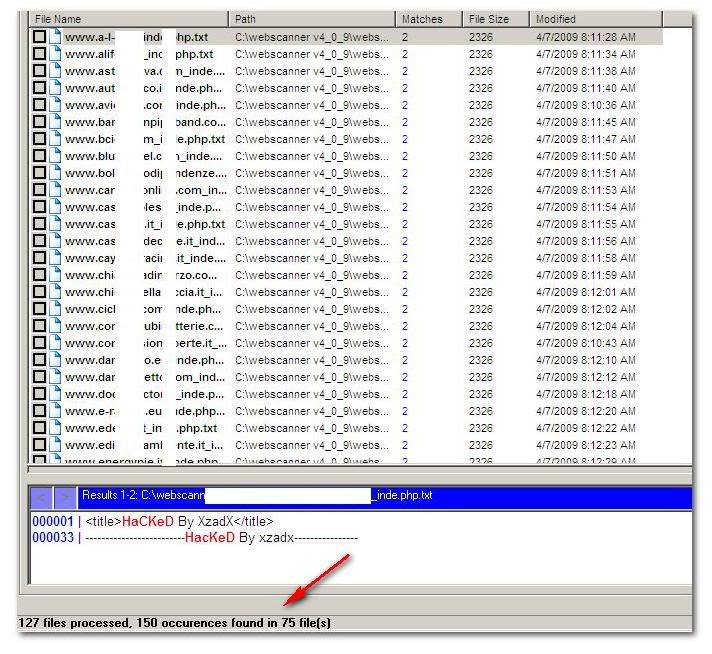Click the www.doc file's page icon
The width and height of the screenshot is (712, 654).
pos(57,394)
